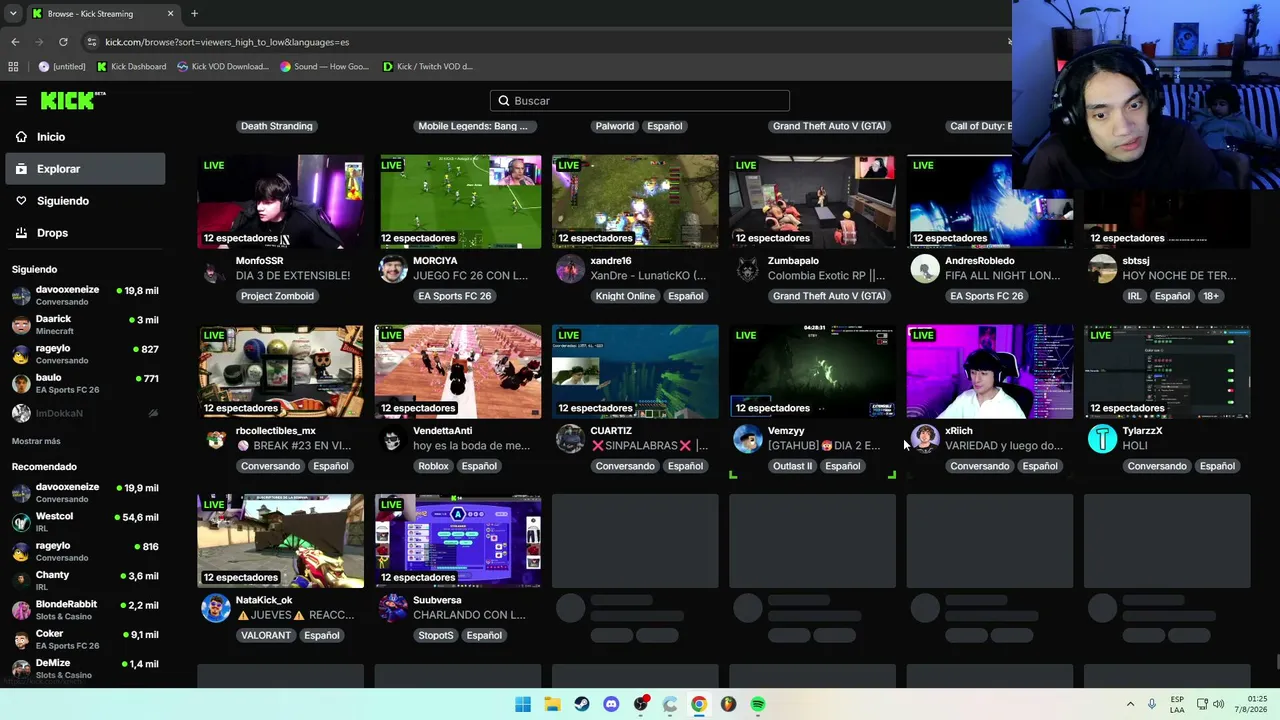
Task: Open the Chrome apps grid shortcut
Action: pyautogui.click(x=13, y=67)
